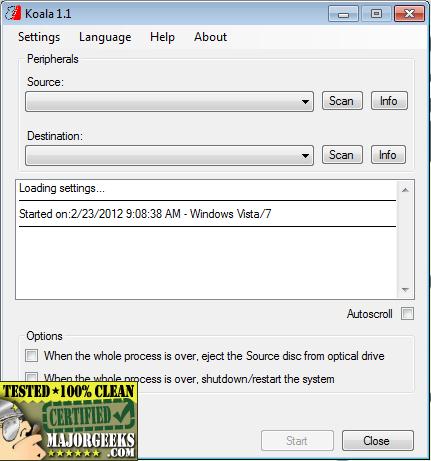Click the Info button for Source
This screenshot has height=461, width=431.
coord(389,101)
